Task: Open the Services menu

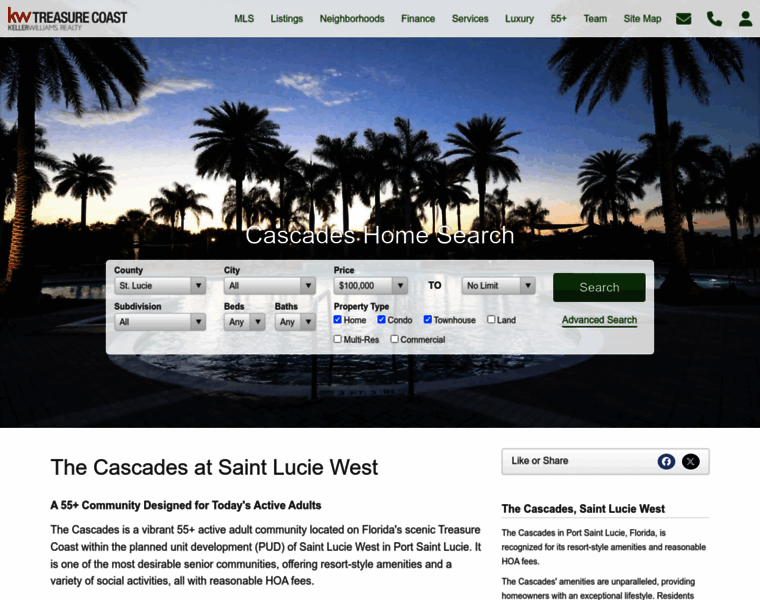Action: click(470, 19)
